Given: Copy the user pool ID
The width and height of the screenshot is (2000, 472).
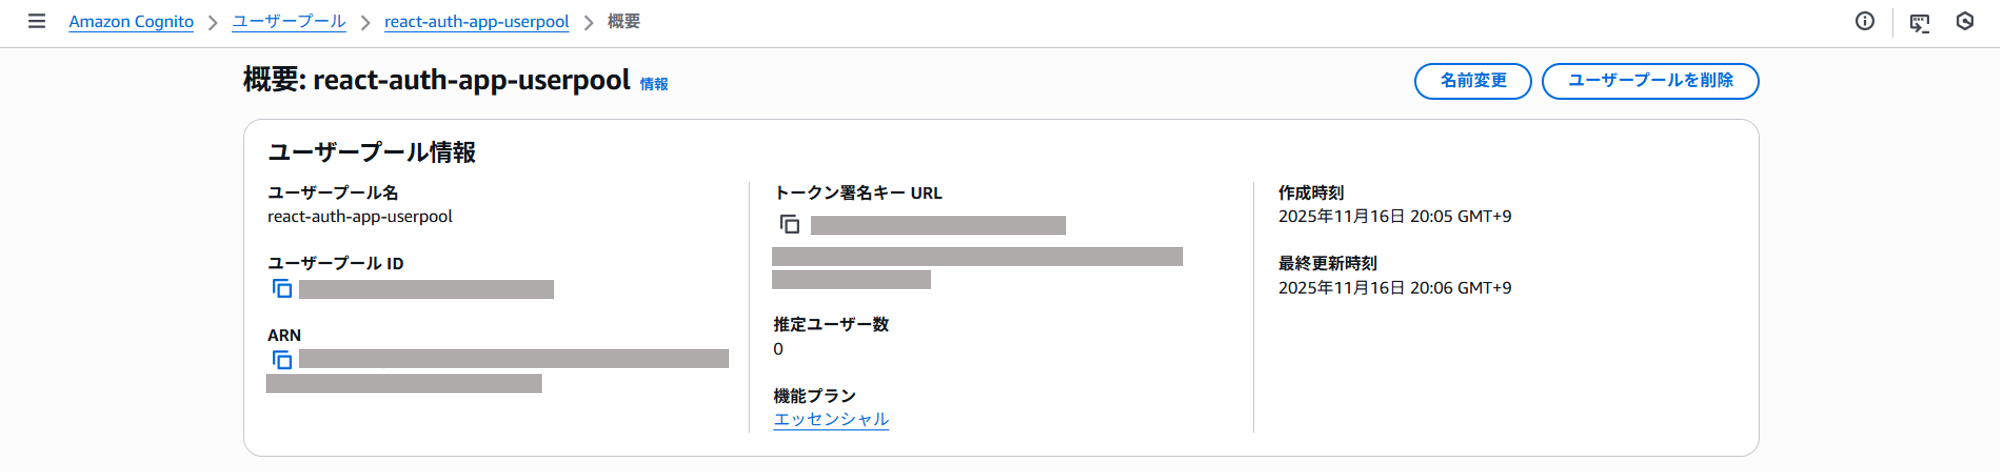Looking at the screenshot, I should click(x=282, y=289).
